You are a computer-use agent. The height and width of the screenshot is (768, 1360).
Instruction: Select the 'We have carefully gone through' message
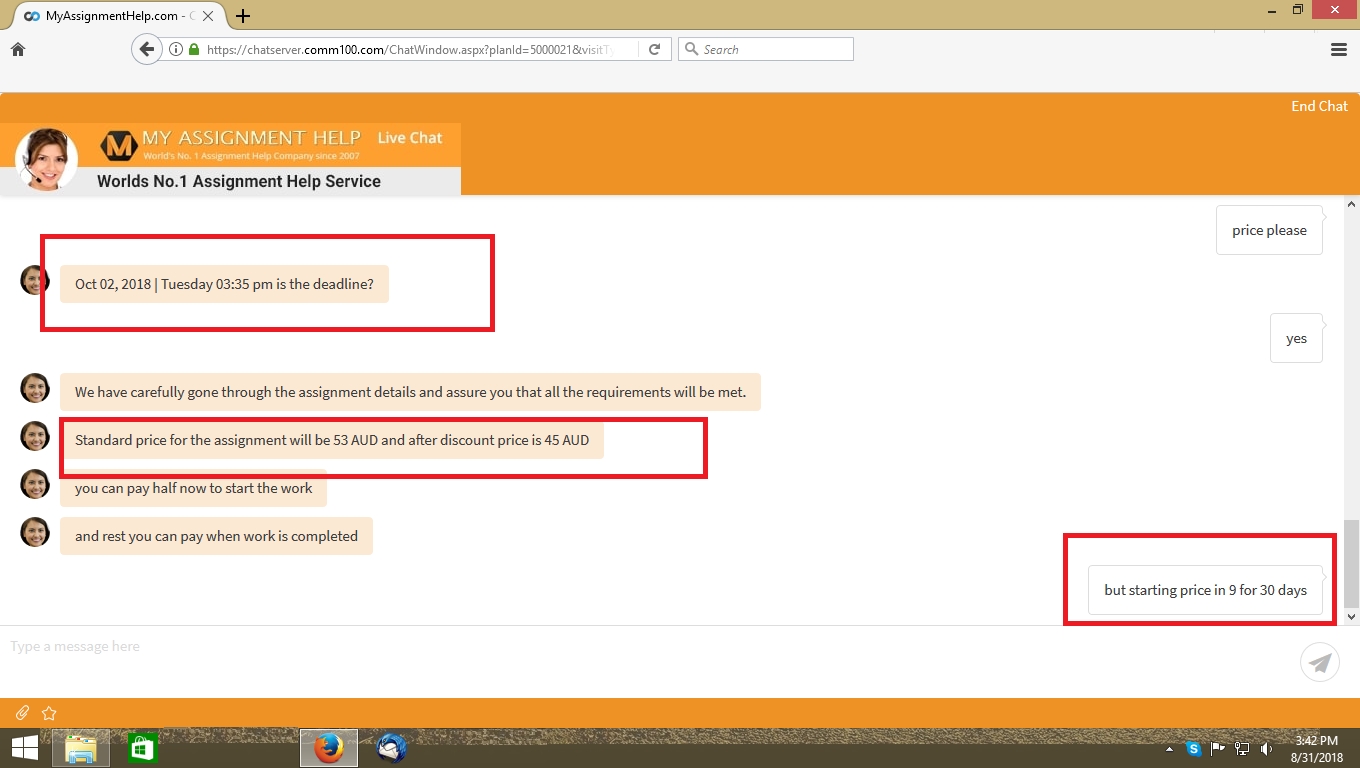(x=410, y=392)
